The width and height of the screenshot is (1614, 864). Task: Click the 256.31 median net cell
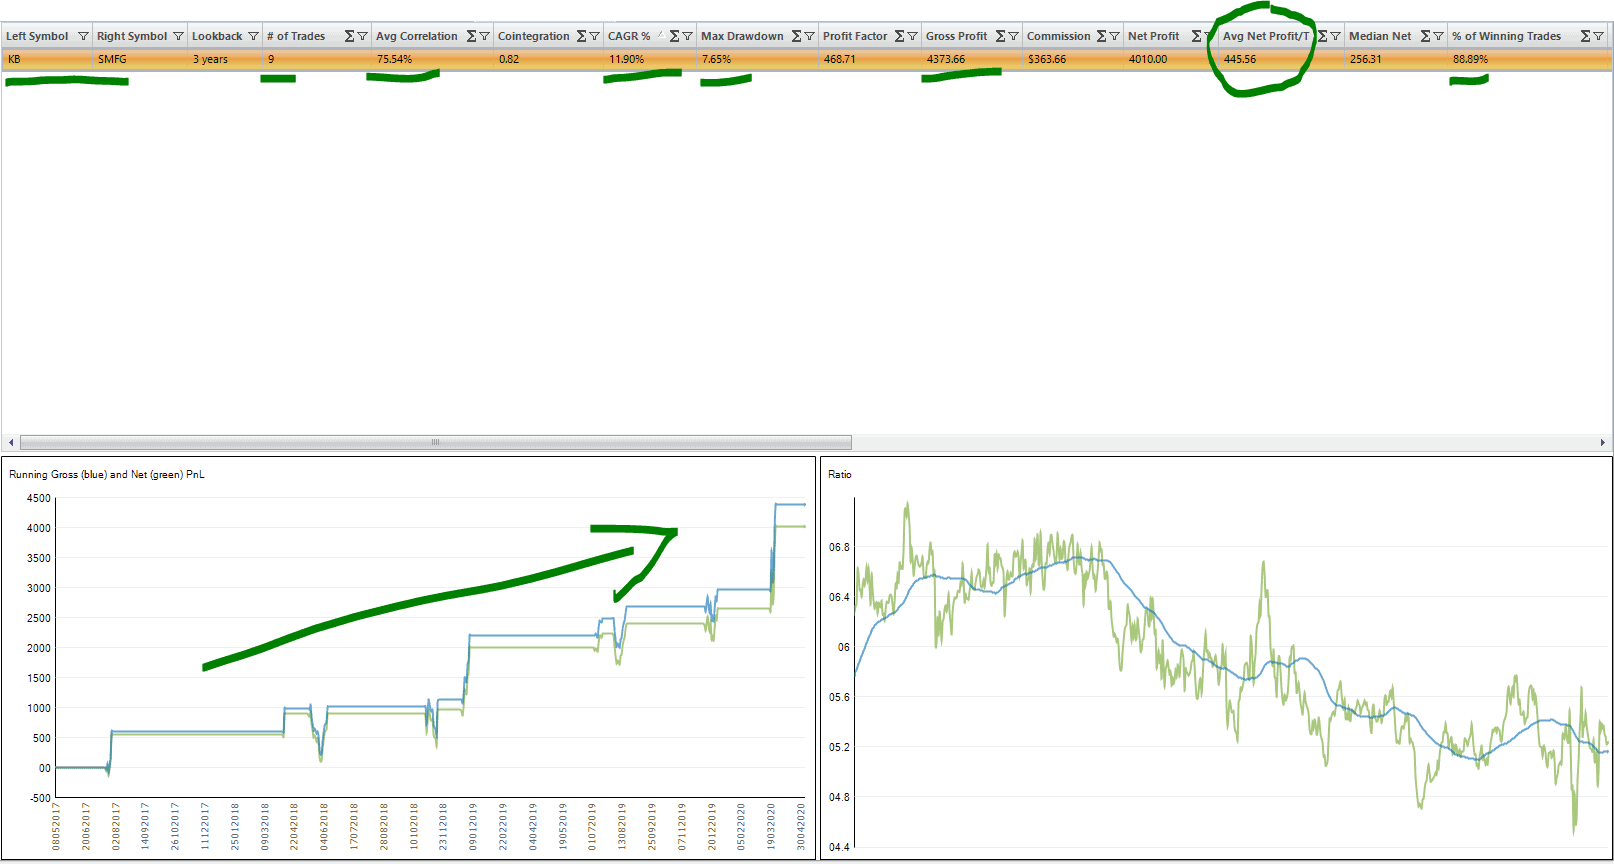coord(1396,59)
